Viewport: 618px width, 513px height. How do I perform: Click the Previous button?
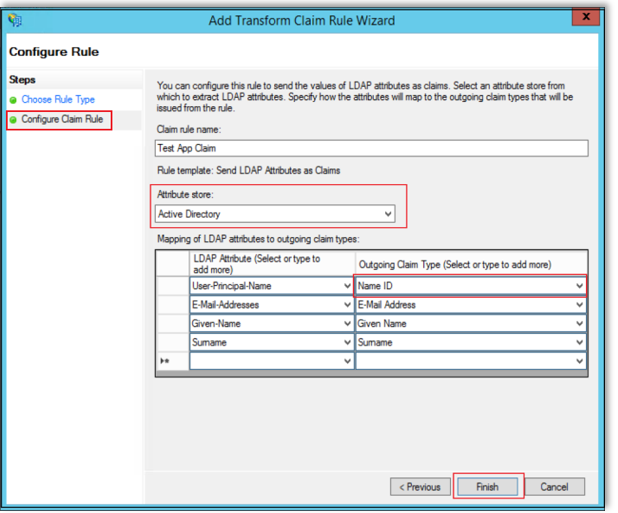click(420, 487)
